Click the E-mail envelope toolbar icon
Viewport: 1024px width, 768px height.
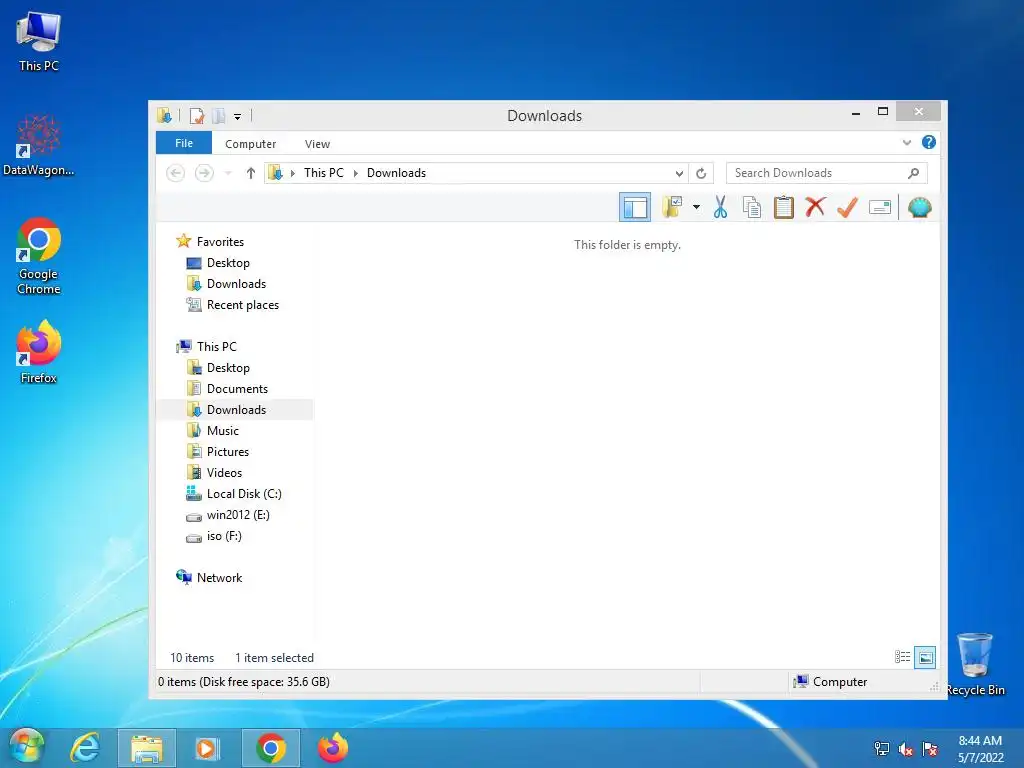(x=880, y=208)
